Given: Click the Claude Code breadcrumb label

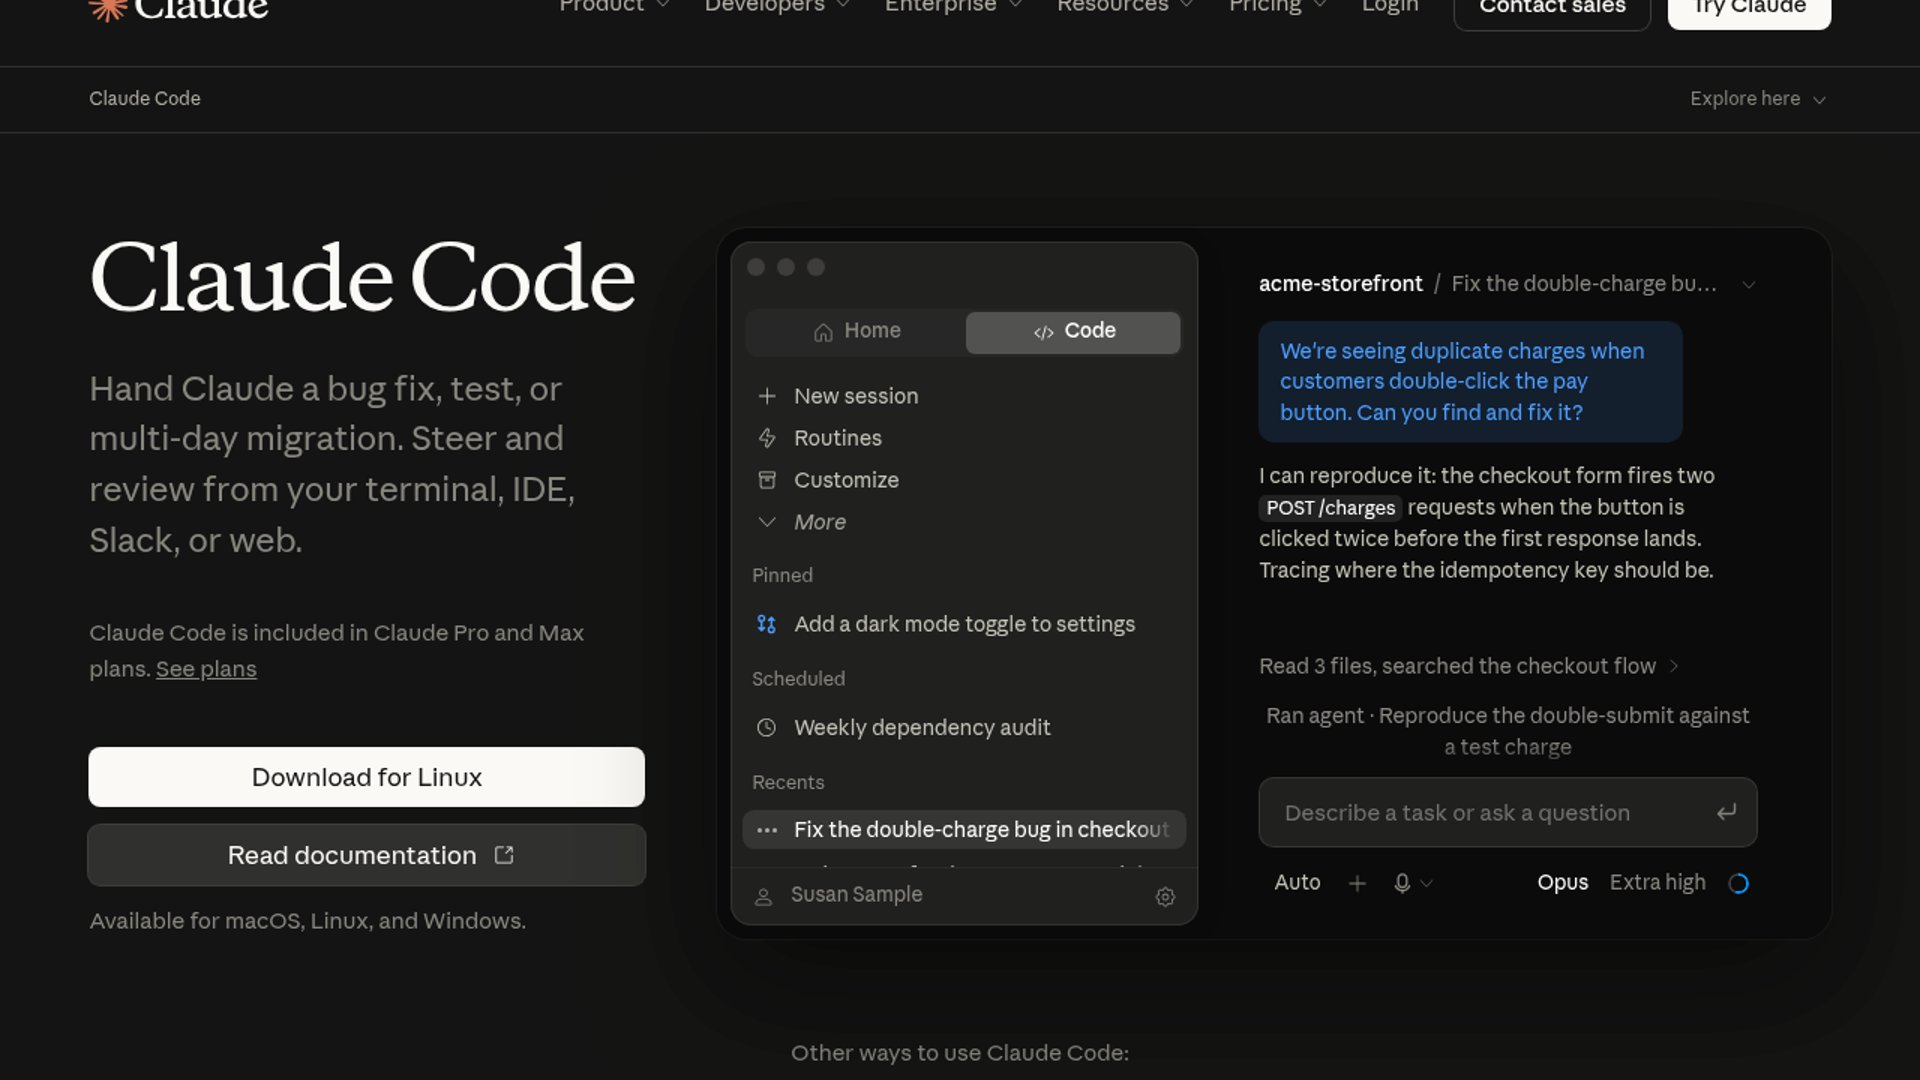Looking at the screenshot, I should point(145,99).
